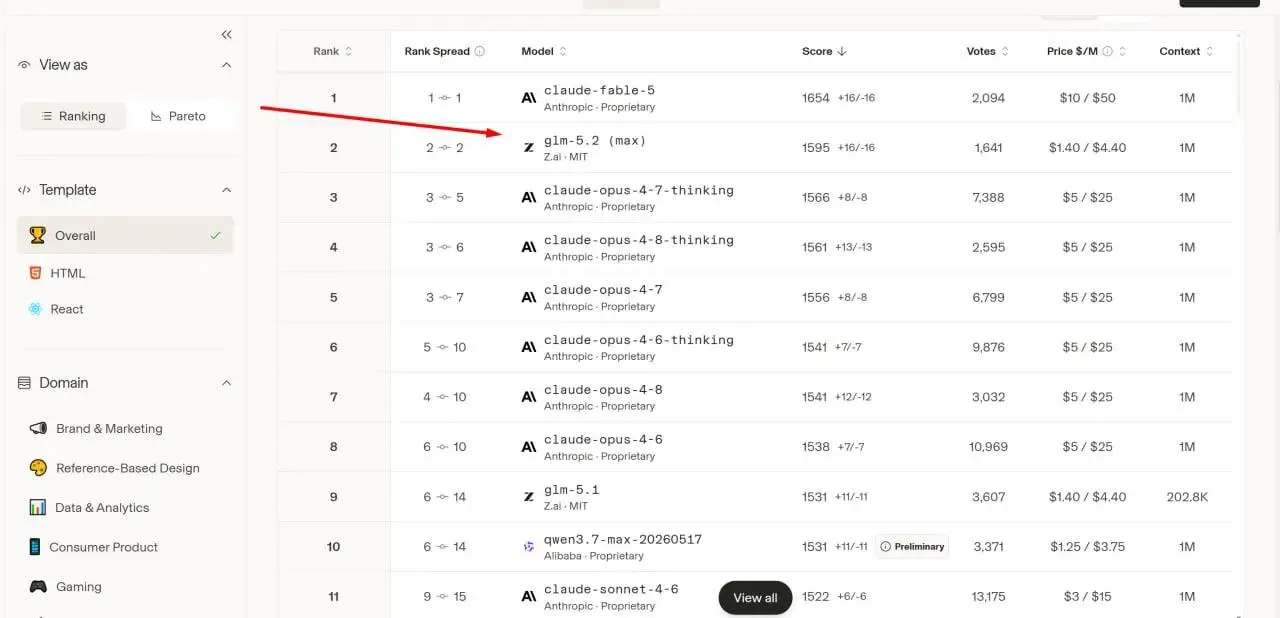Image resolution: width=1280 pixels, height=618 pixels.
Task: Open claude-opus-4-8-thinking model entry
Action: pos(639,240)
